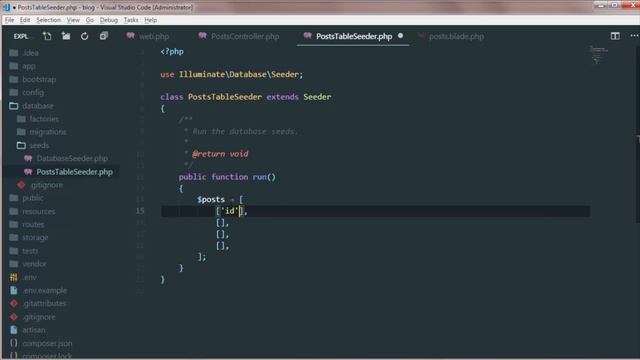Click the 'id' string in the code
Screen dimensions: 640x360
[x=230, y=211]
